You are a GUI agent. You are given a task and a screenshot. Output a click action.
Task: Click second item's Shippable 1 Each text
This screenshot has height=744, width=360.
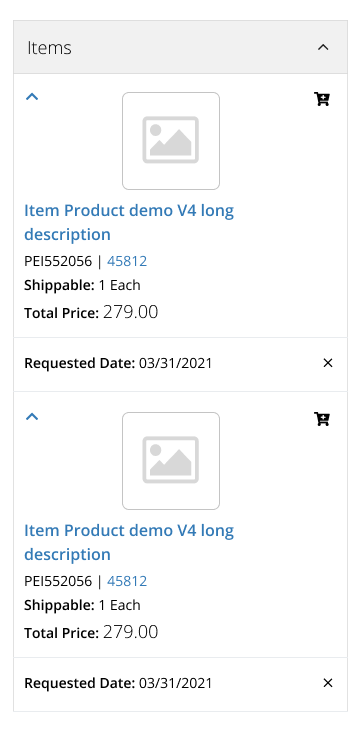(83, 605)
